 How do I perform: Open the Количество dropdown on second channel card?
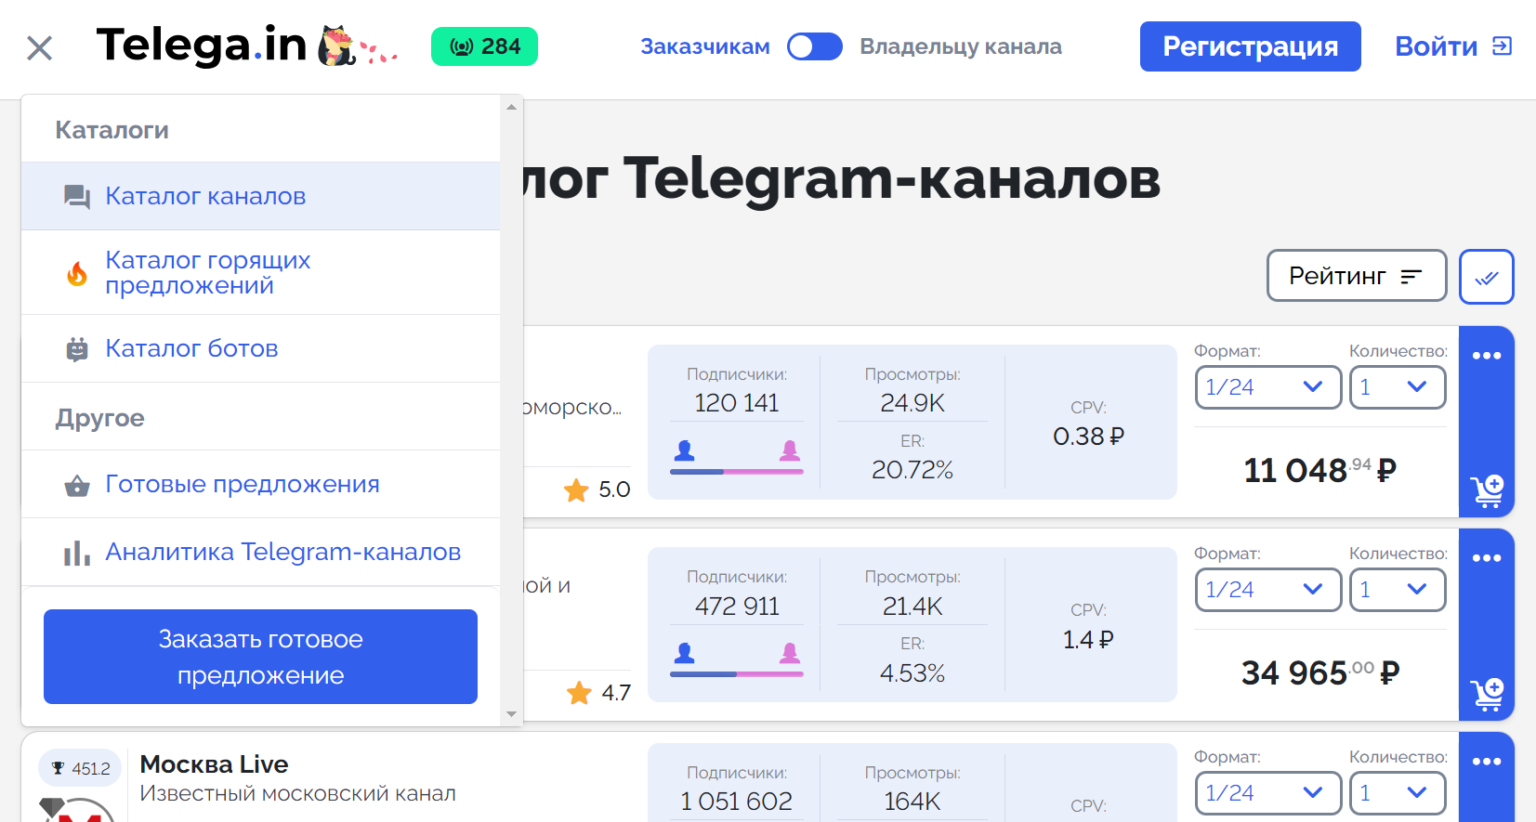(x=1398, y=589)
